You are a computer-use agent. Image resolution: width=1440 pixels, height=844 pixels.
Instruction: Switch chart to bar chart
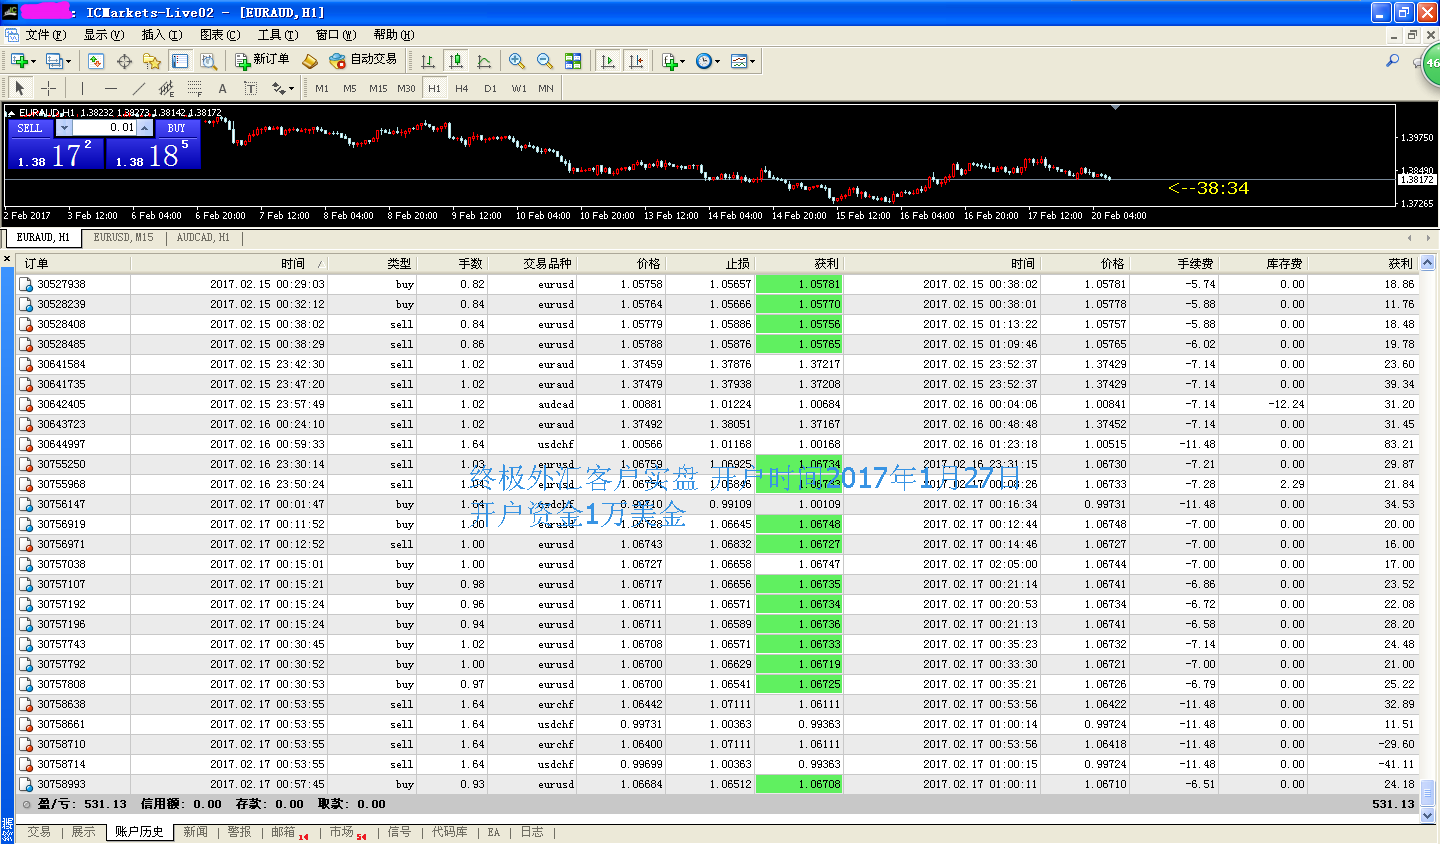pos(428,61)
